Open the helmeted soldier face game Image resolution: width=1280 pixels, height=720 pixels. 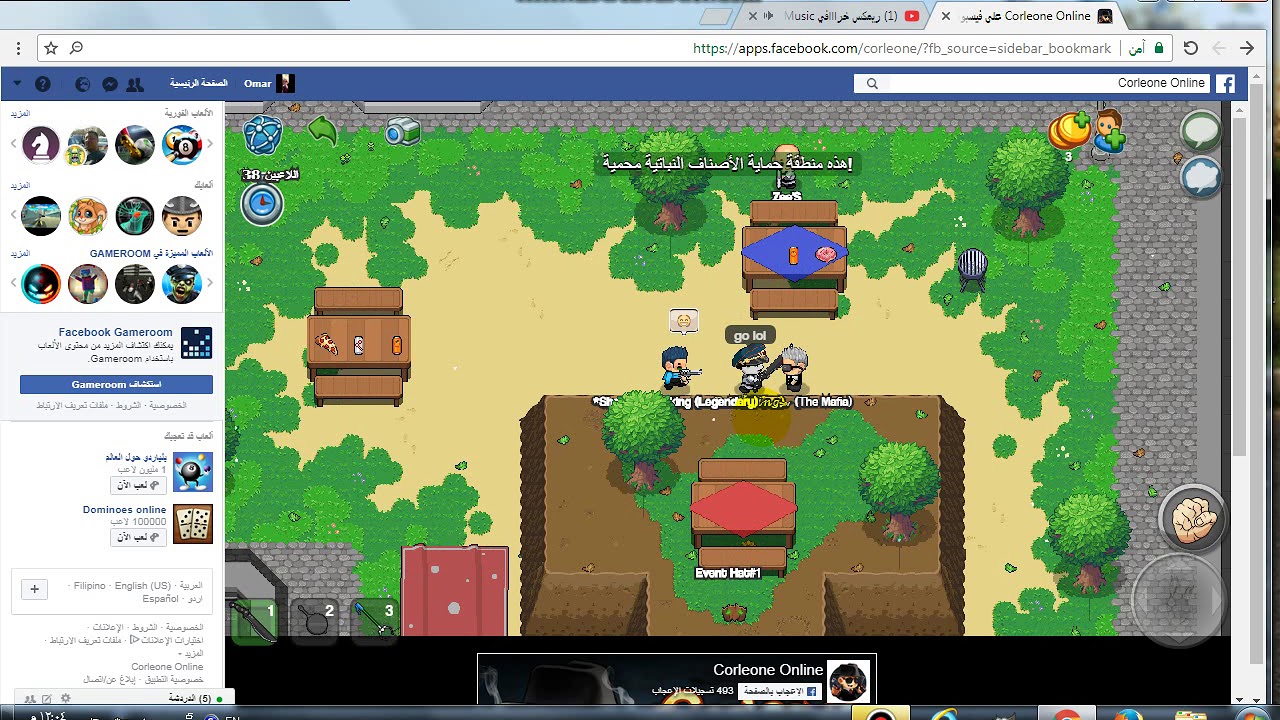(182, 216)
